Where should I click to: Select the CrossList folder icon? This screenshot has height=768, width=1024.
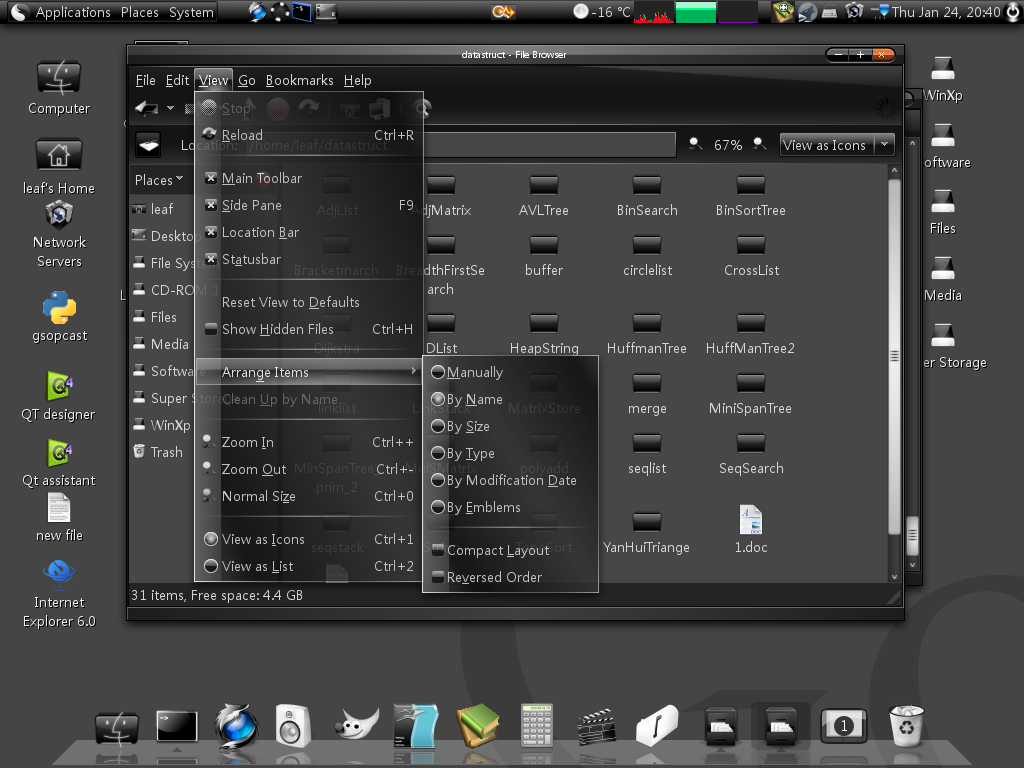click(x=751, y=246)
